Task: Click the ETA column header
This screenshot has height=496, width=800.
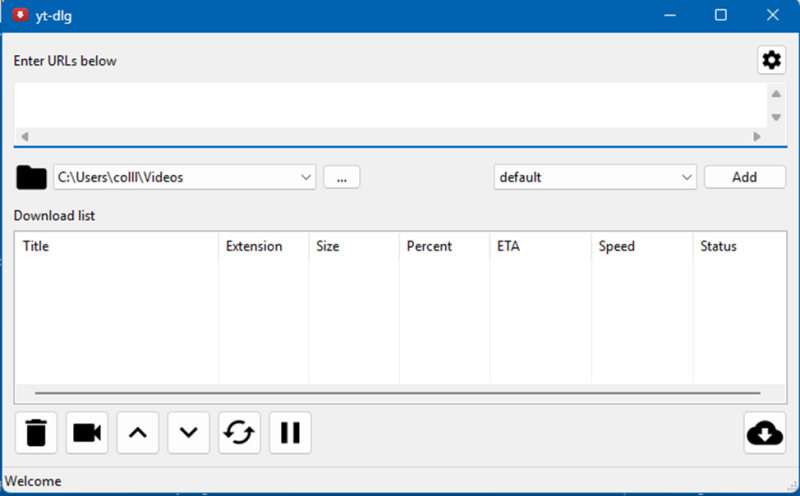Action: click(540, 246)
